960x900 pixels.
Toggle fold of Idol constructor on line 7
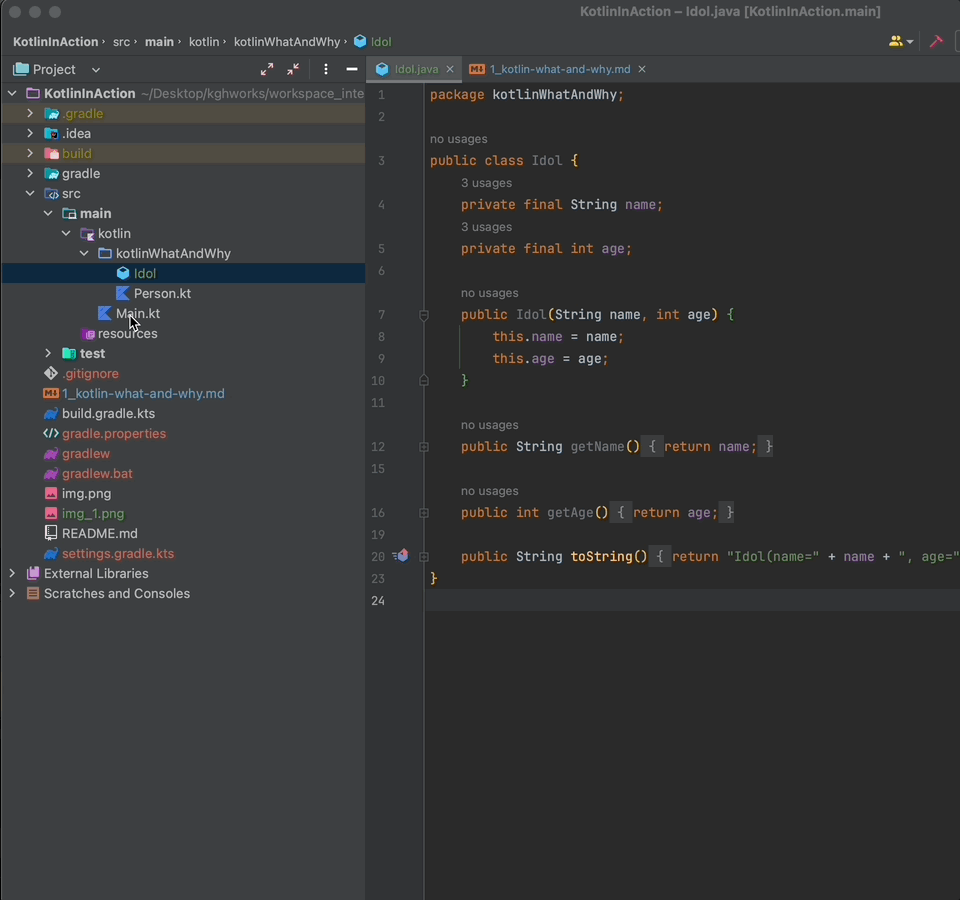coord(424,315)
